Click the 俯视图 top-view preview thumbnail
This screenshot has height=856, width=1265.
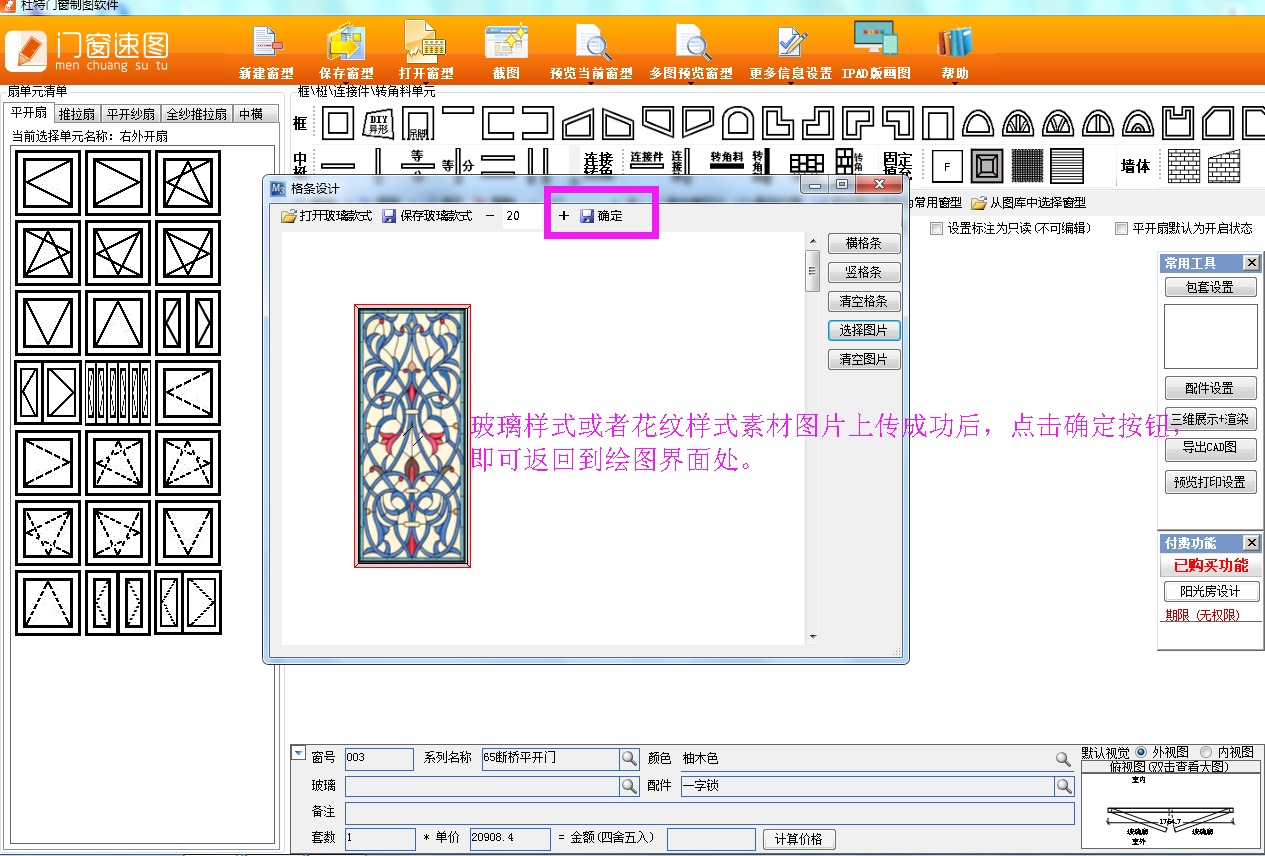(x=1171, y=811)
